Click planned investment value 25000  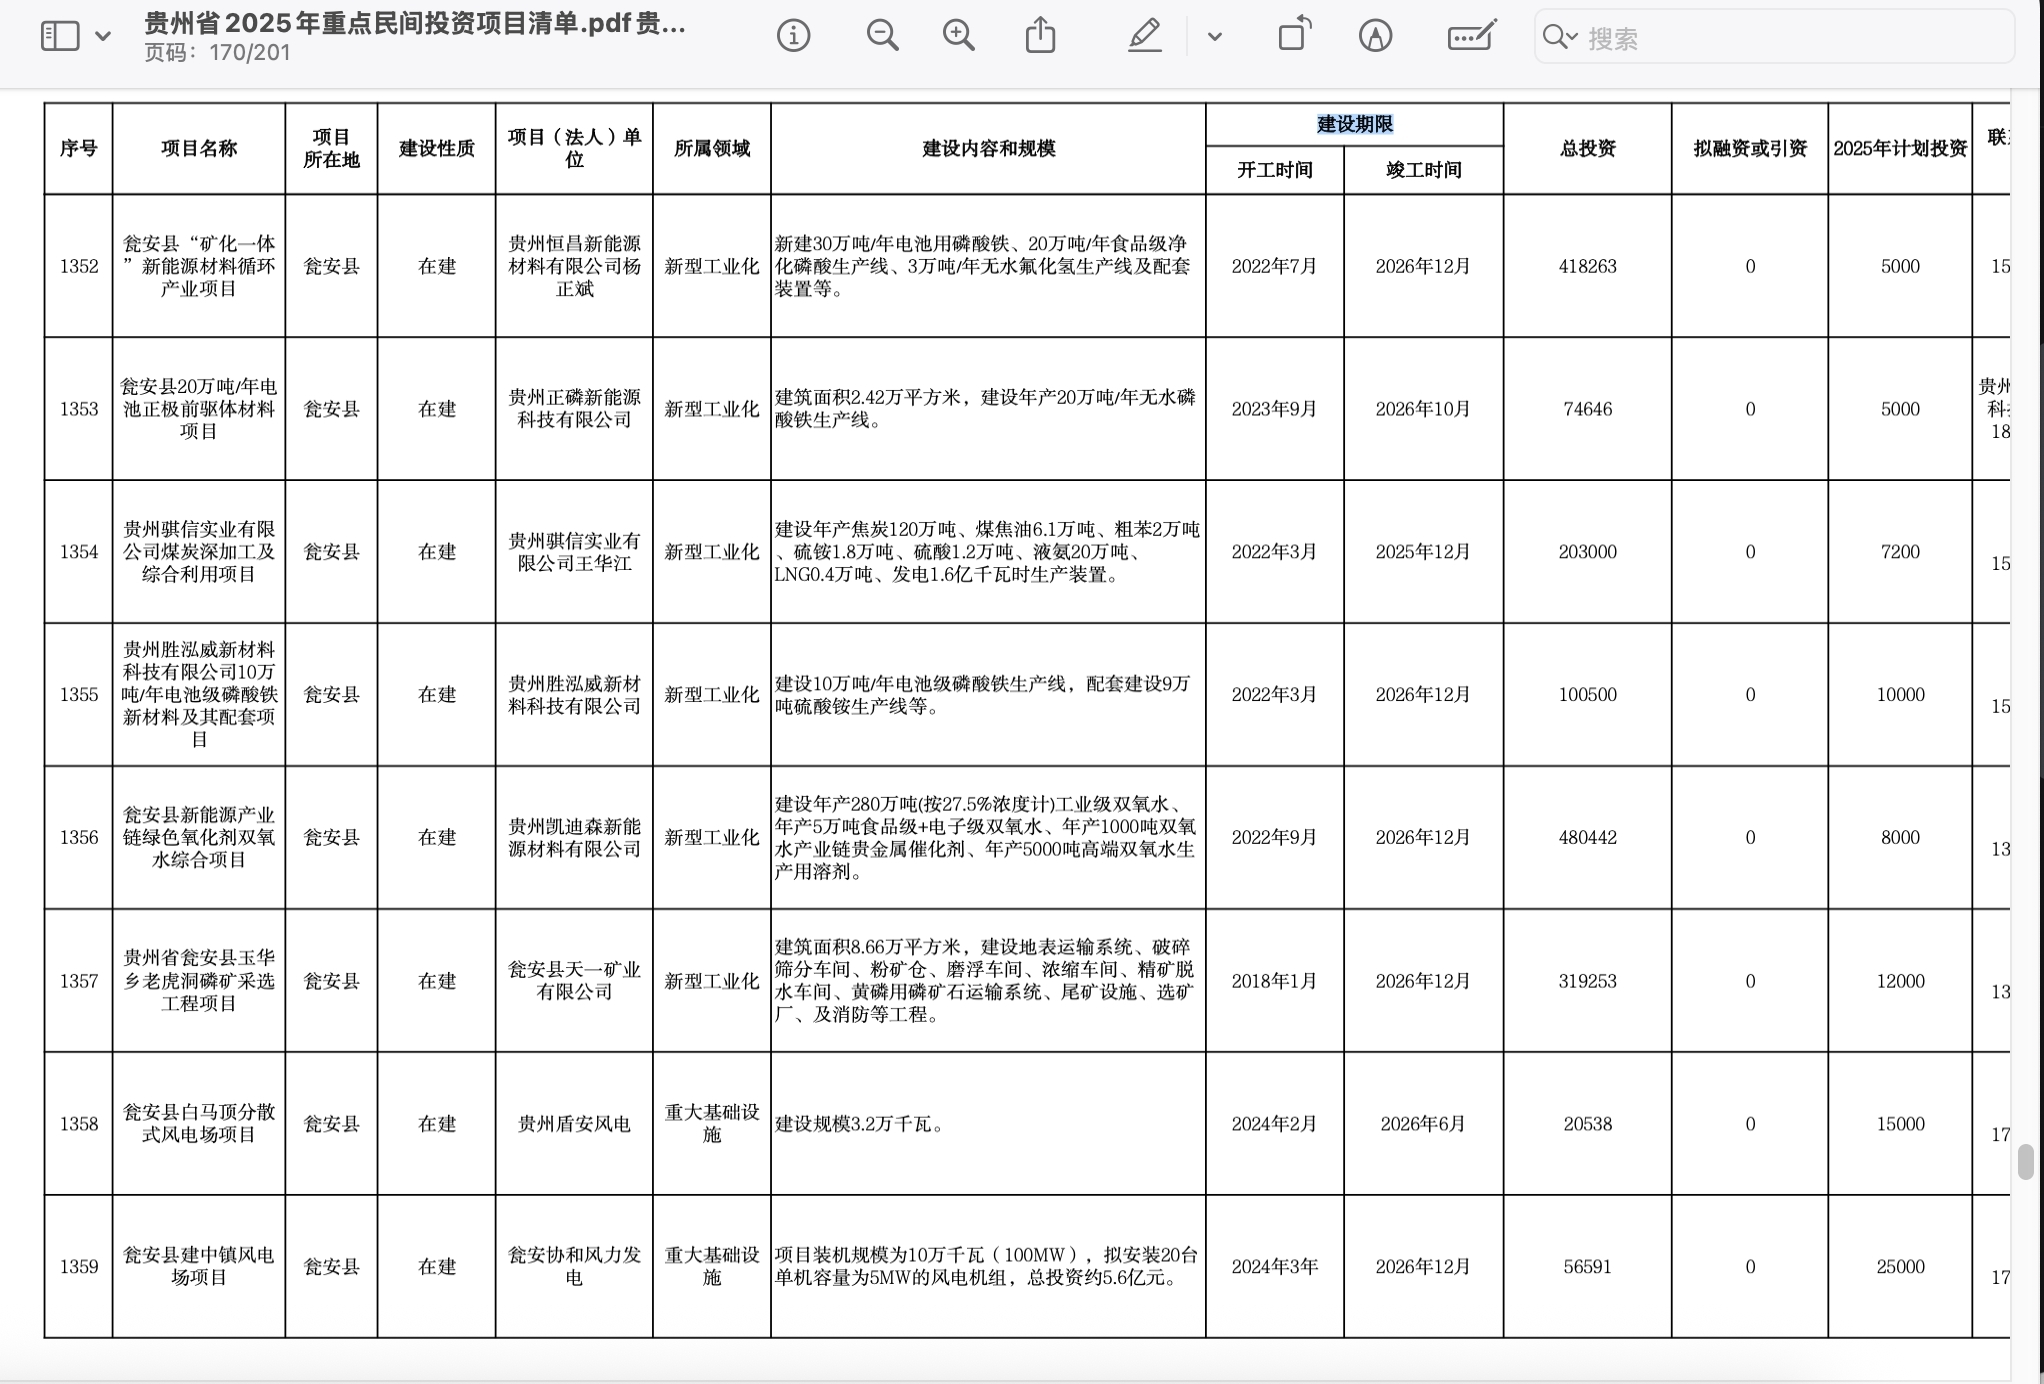tap(1900, 1267)
